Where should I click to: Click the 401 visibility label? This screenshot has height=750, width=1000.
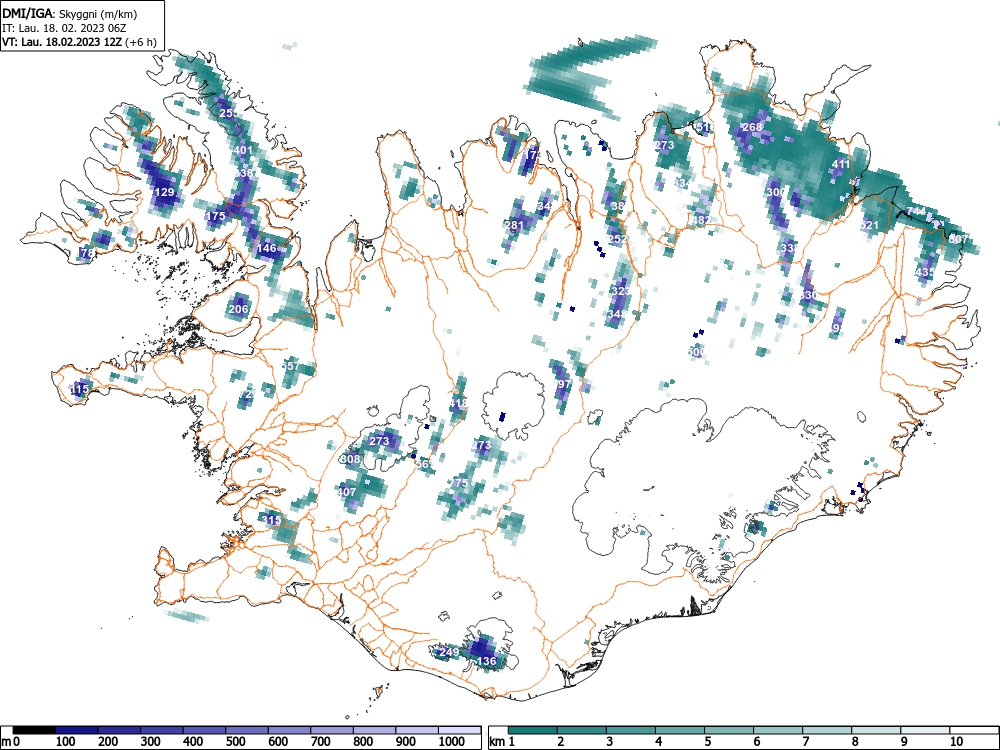244,151
